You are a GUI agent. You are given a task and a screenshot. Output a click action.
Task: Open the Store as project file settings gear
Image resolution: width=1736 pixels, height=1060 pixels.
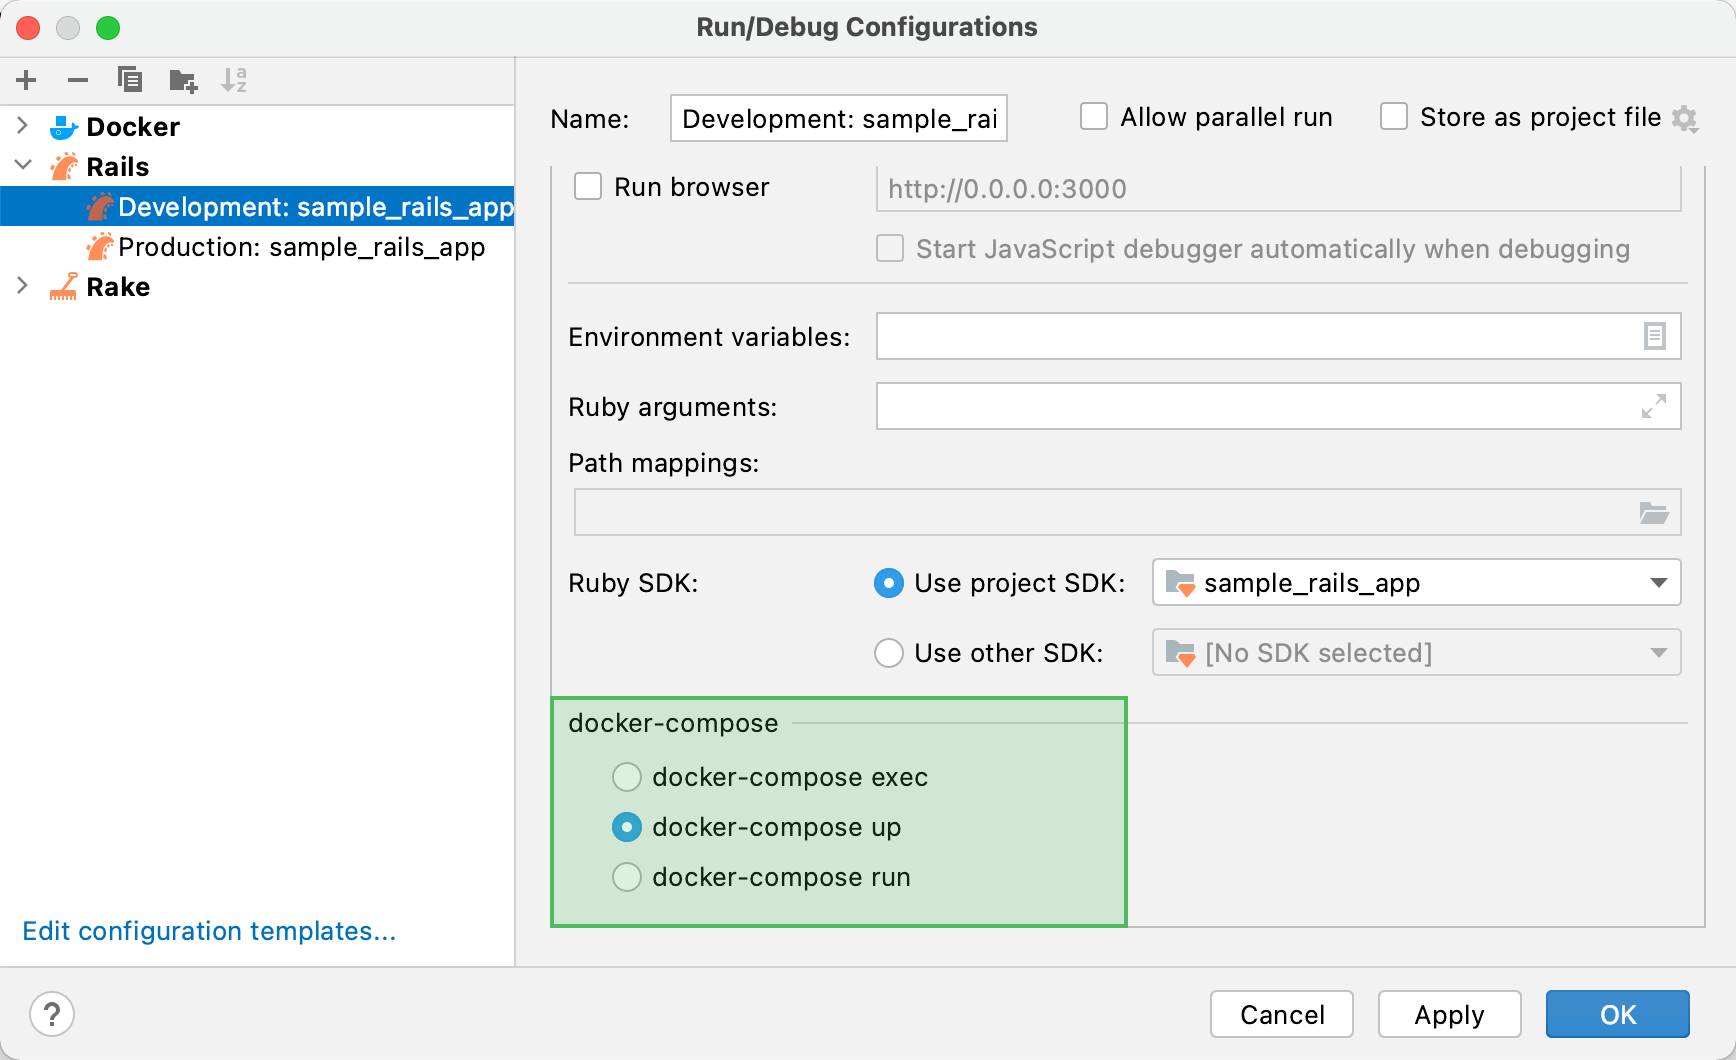tap(1686, 118)
